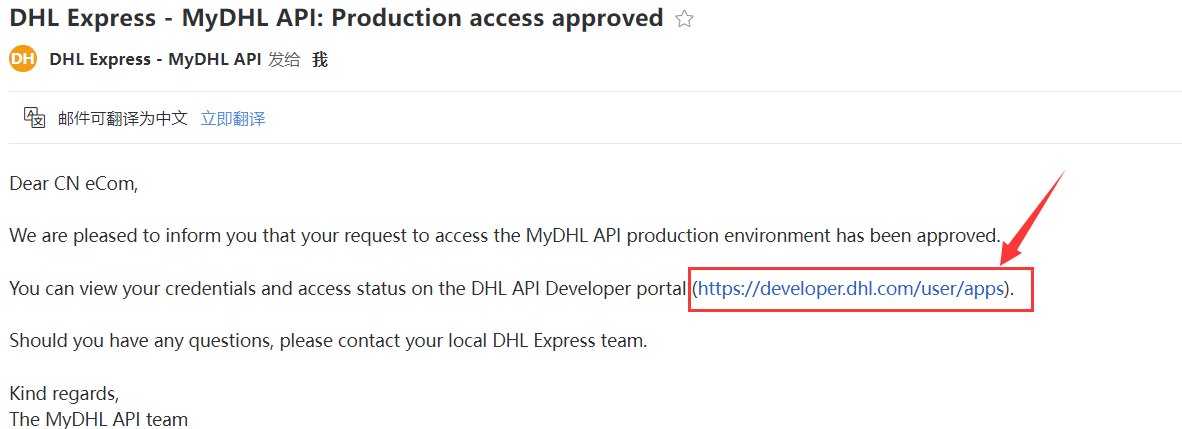Click the Kind regards closing line
This screenshot has height=429, width=1182.
click(64, 394)
